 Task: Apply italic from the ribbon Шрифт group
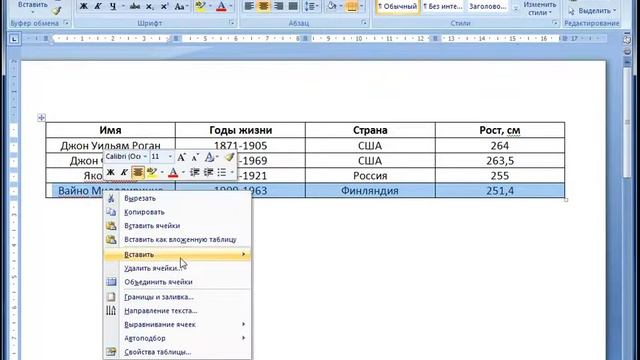[98, 6]
